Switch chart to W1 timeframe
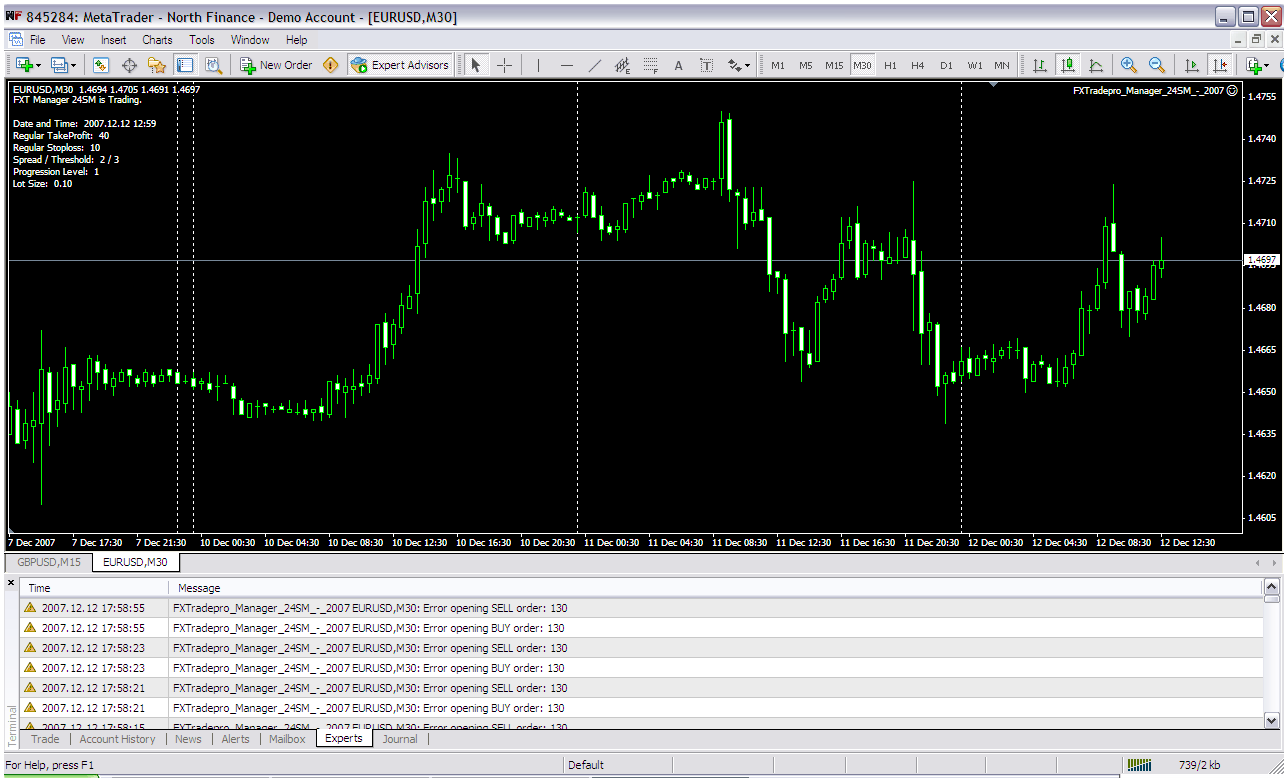Viewport: 1288px width, 778px height. point(974,65)
